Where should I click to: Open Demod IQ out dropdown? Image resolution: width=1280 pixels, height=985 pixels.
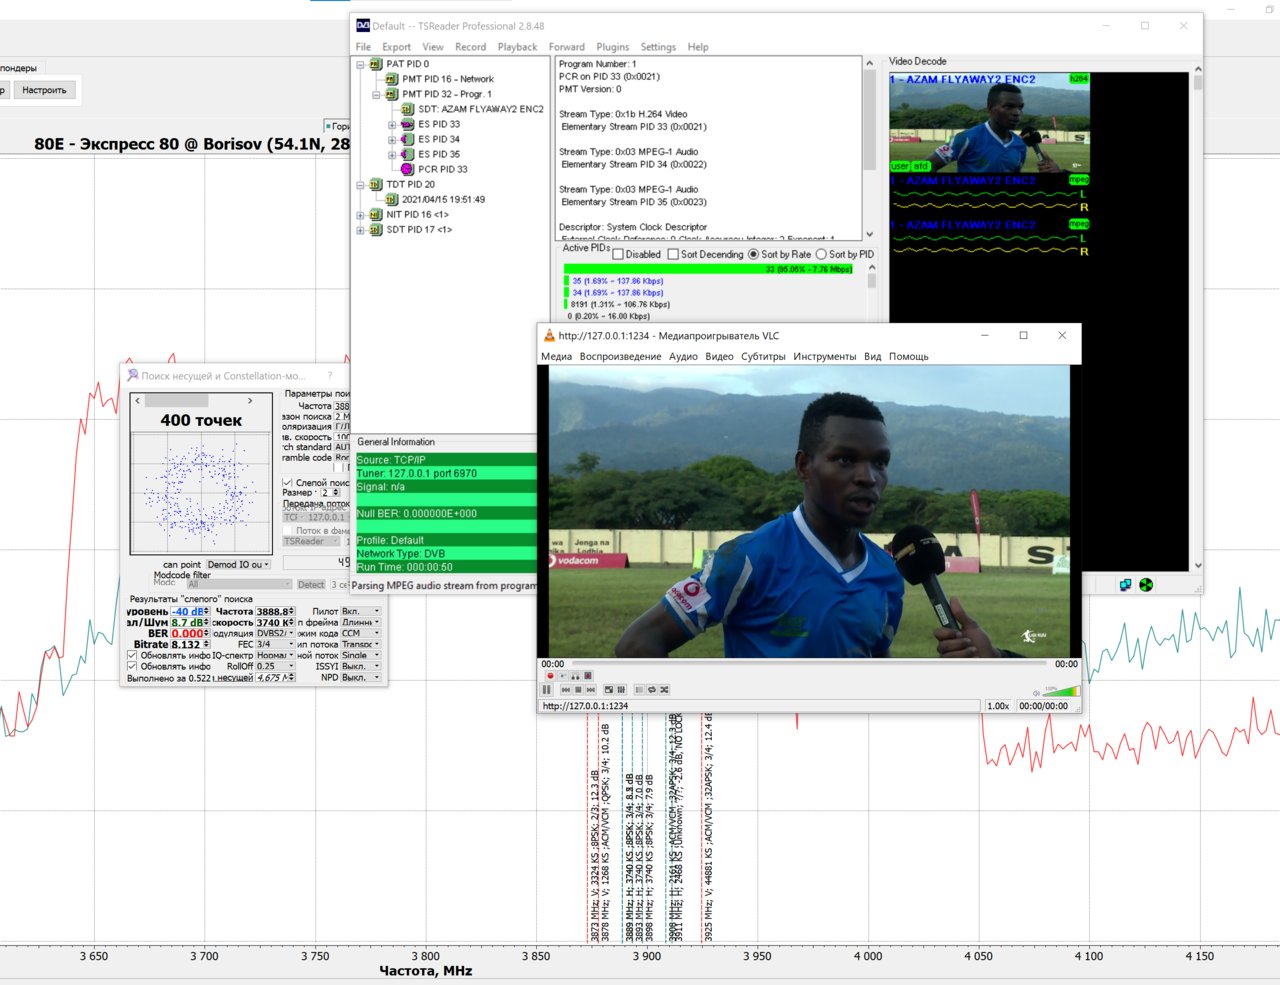click(x=238, y=564)
